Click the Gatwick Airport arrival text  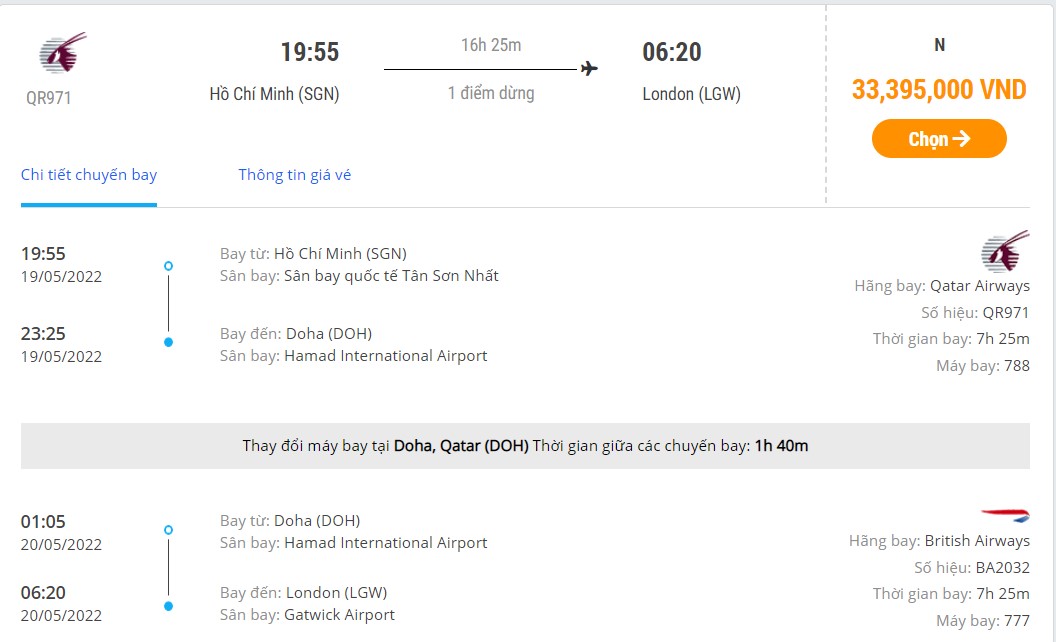coord(339,615)
